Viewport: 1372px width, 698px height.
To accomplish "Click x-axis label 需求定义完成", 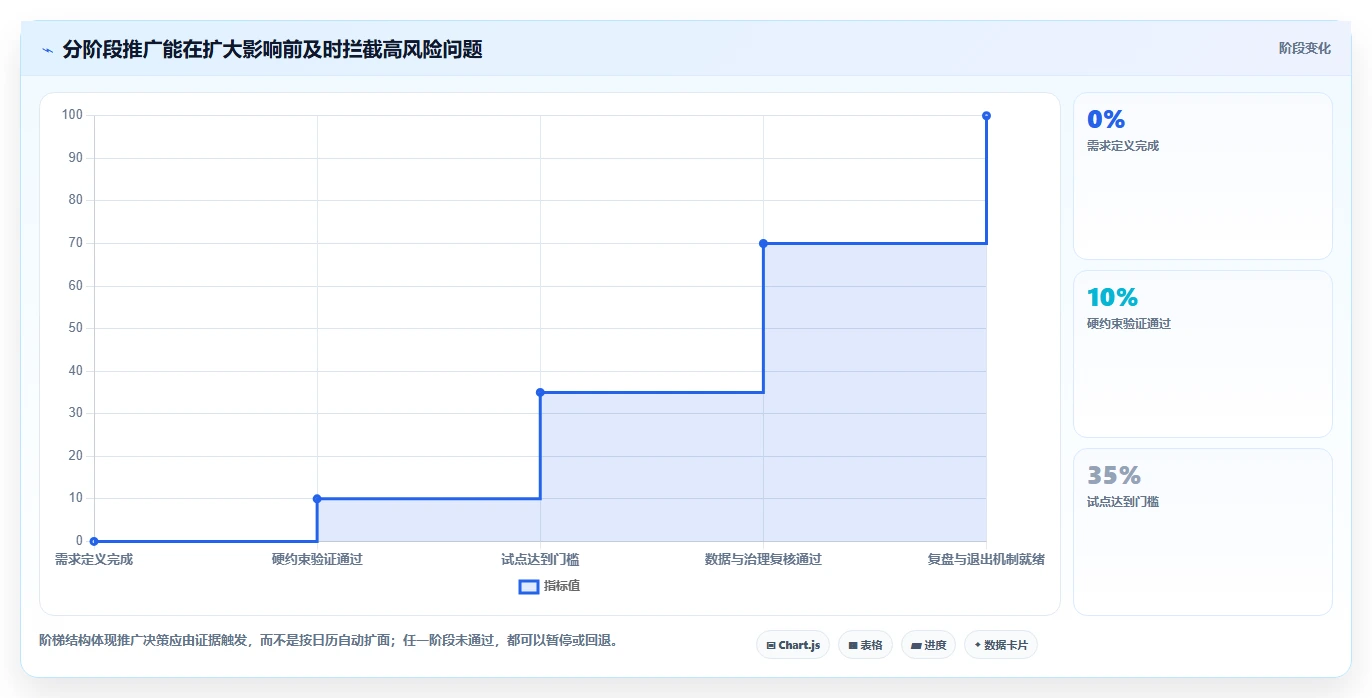I will pyautogui.click(x=94, y=560).
